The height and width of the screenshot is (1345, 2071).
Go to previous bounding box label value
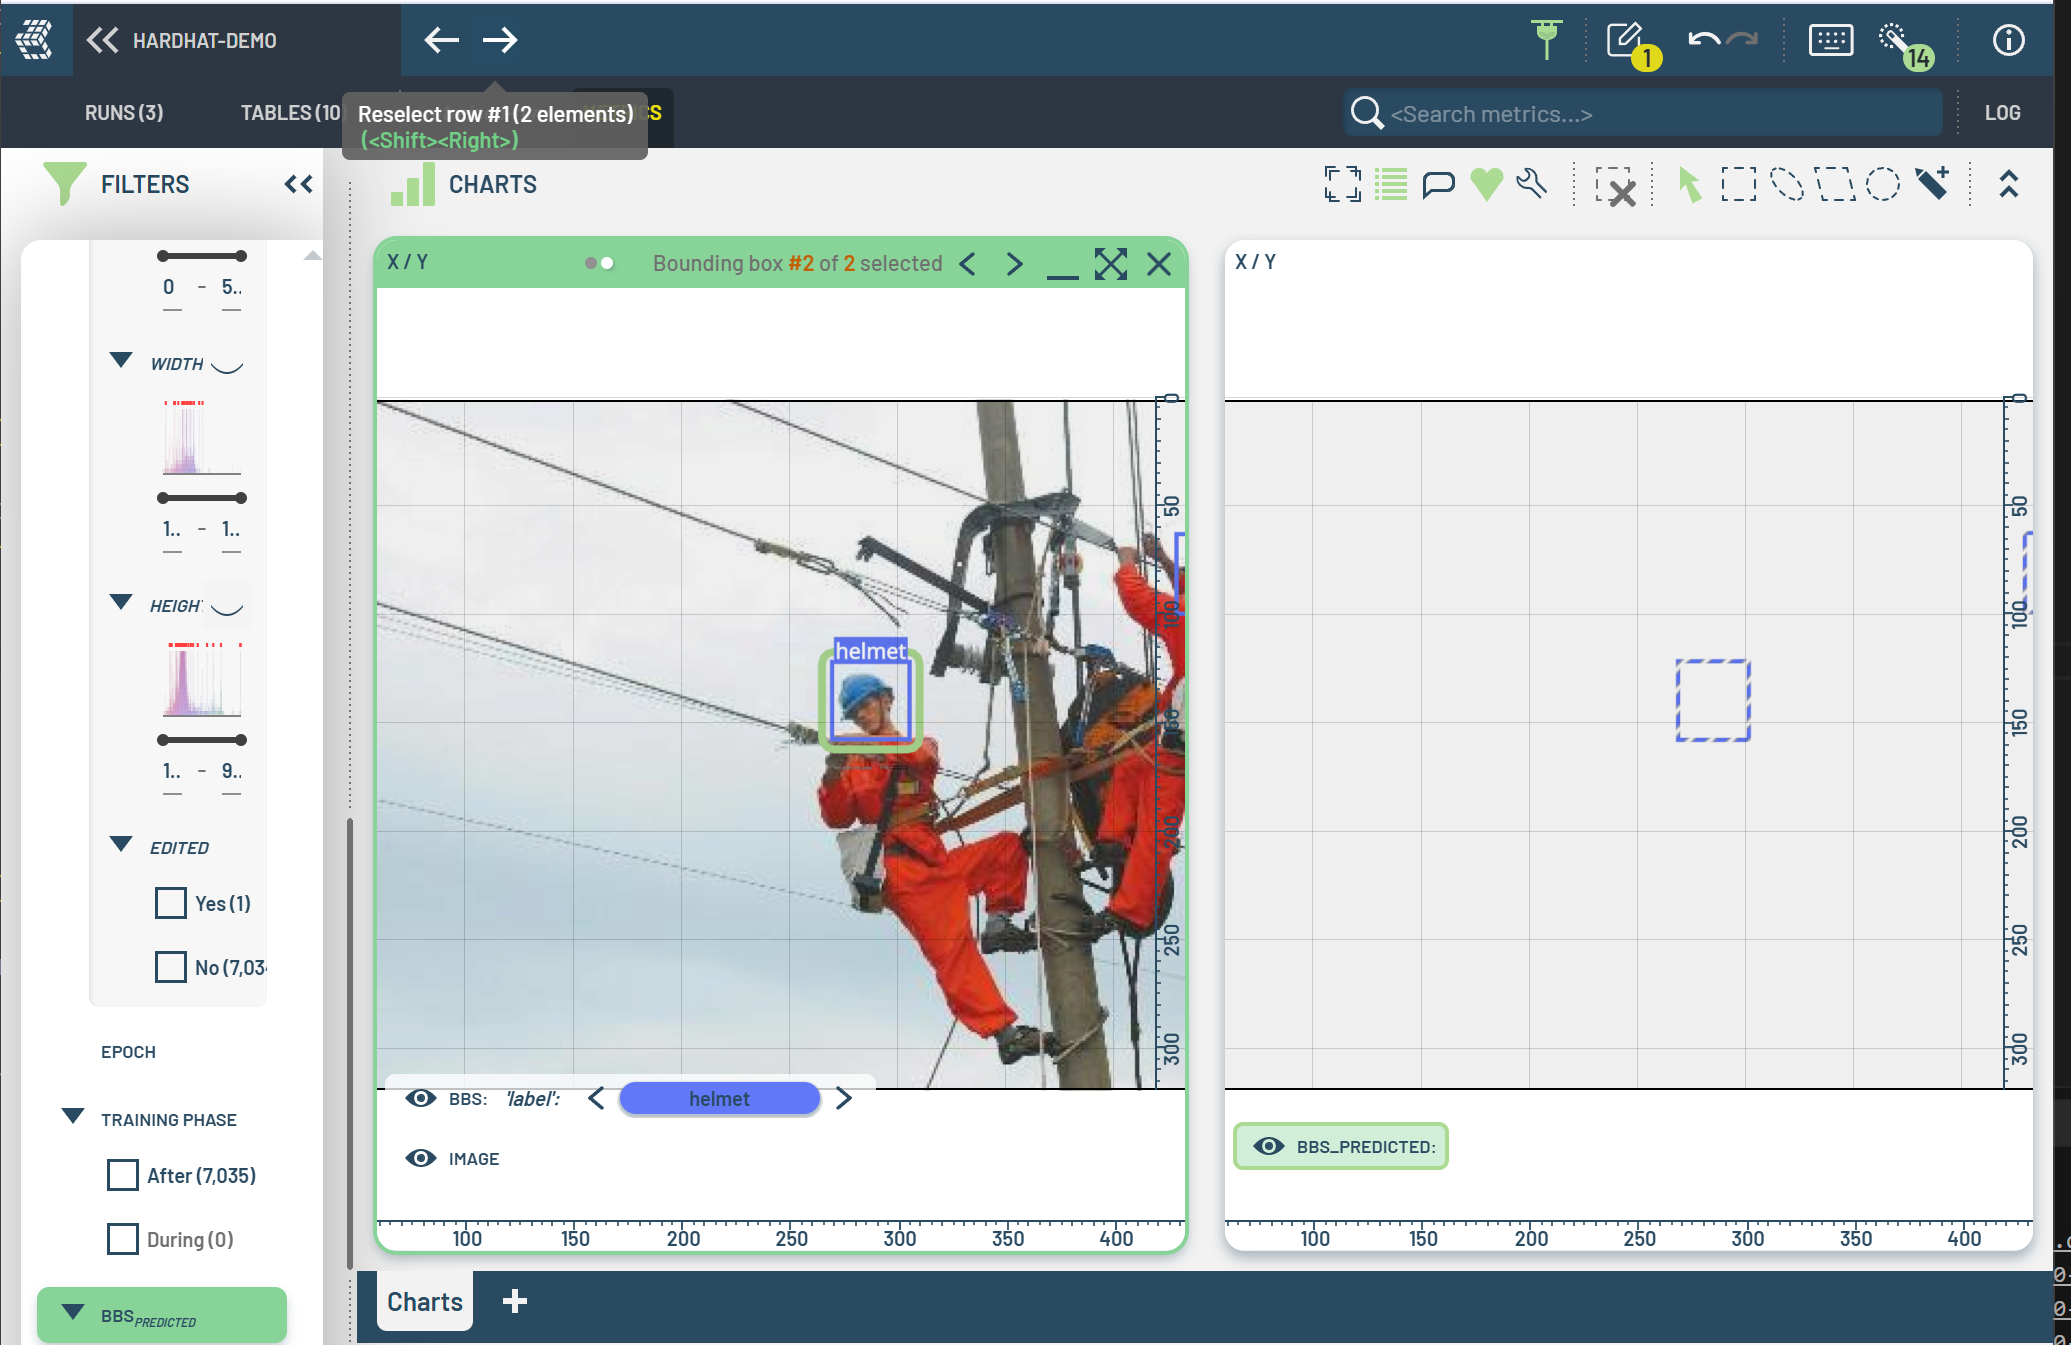point(596,1099)
